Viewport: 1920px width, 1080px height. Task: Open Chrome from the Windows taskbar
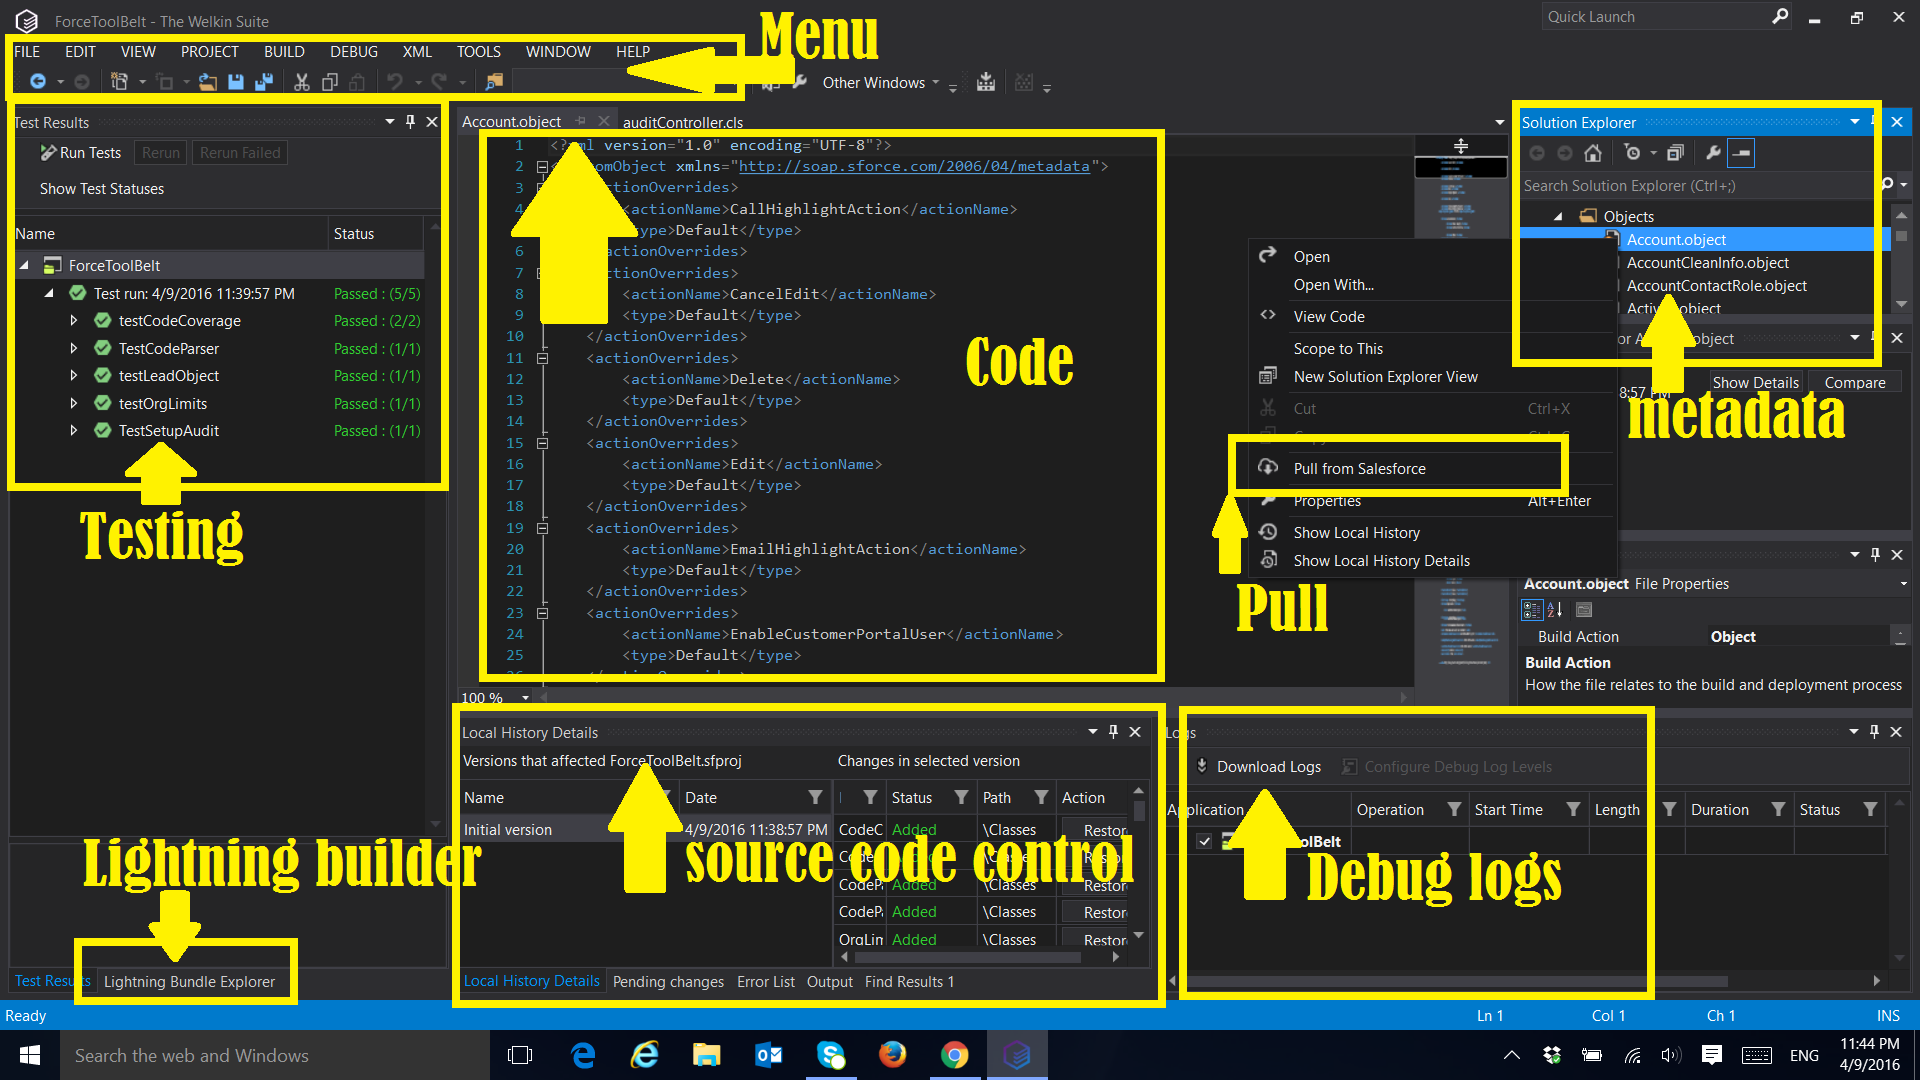coord(954,1055)
